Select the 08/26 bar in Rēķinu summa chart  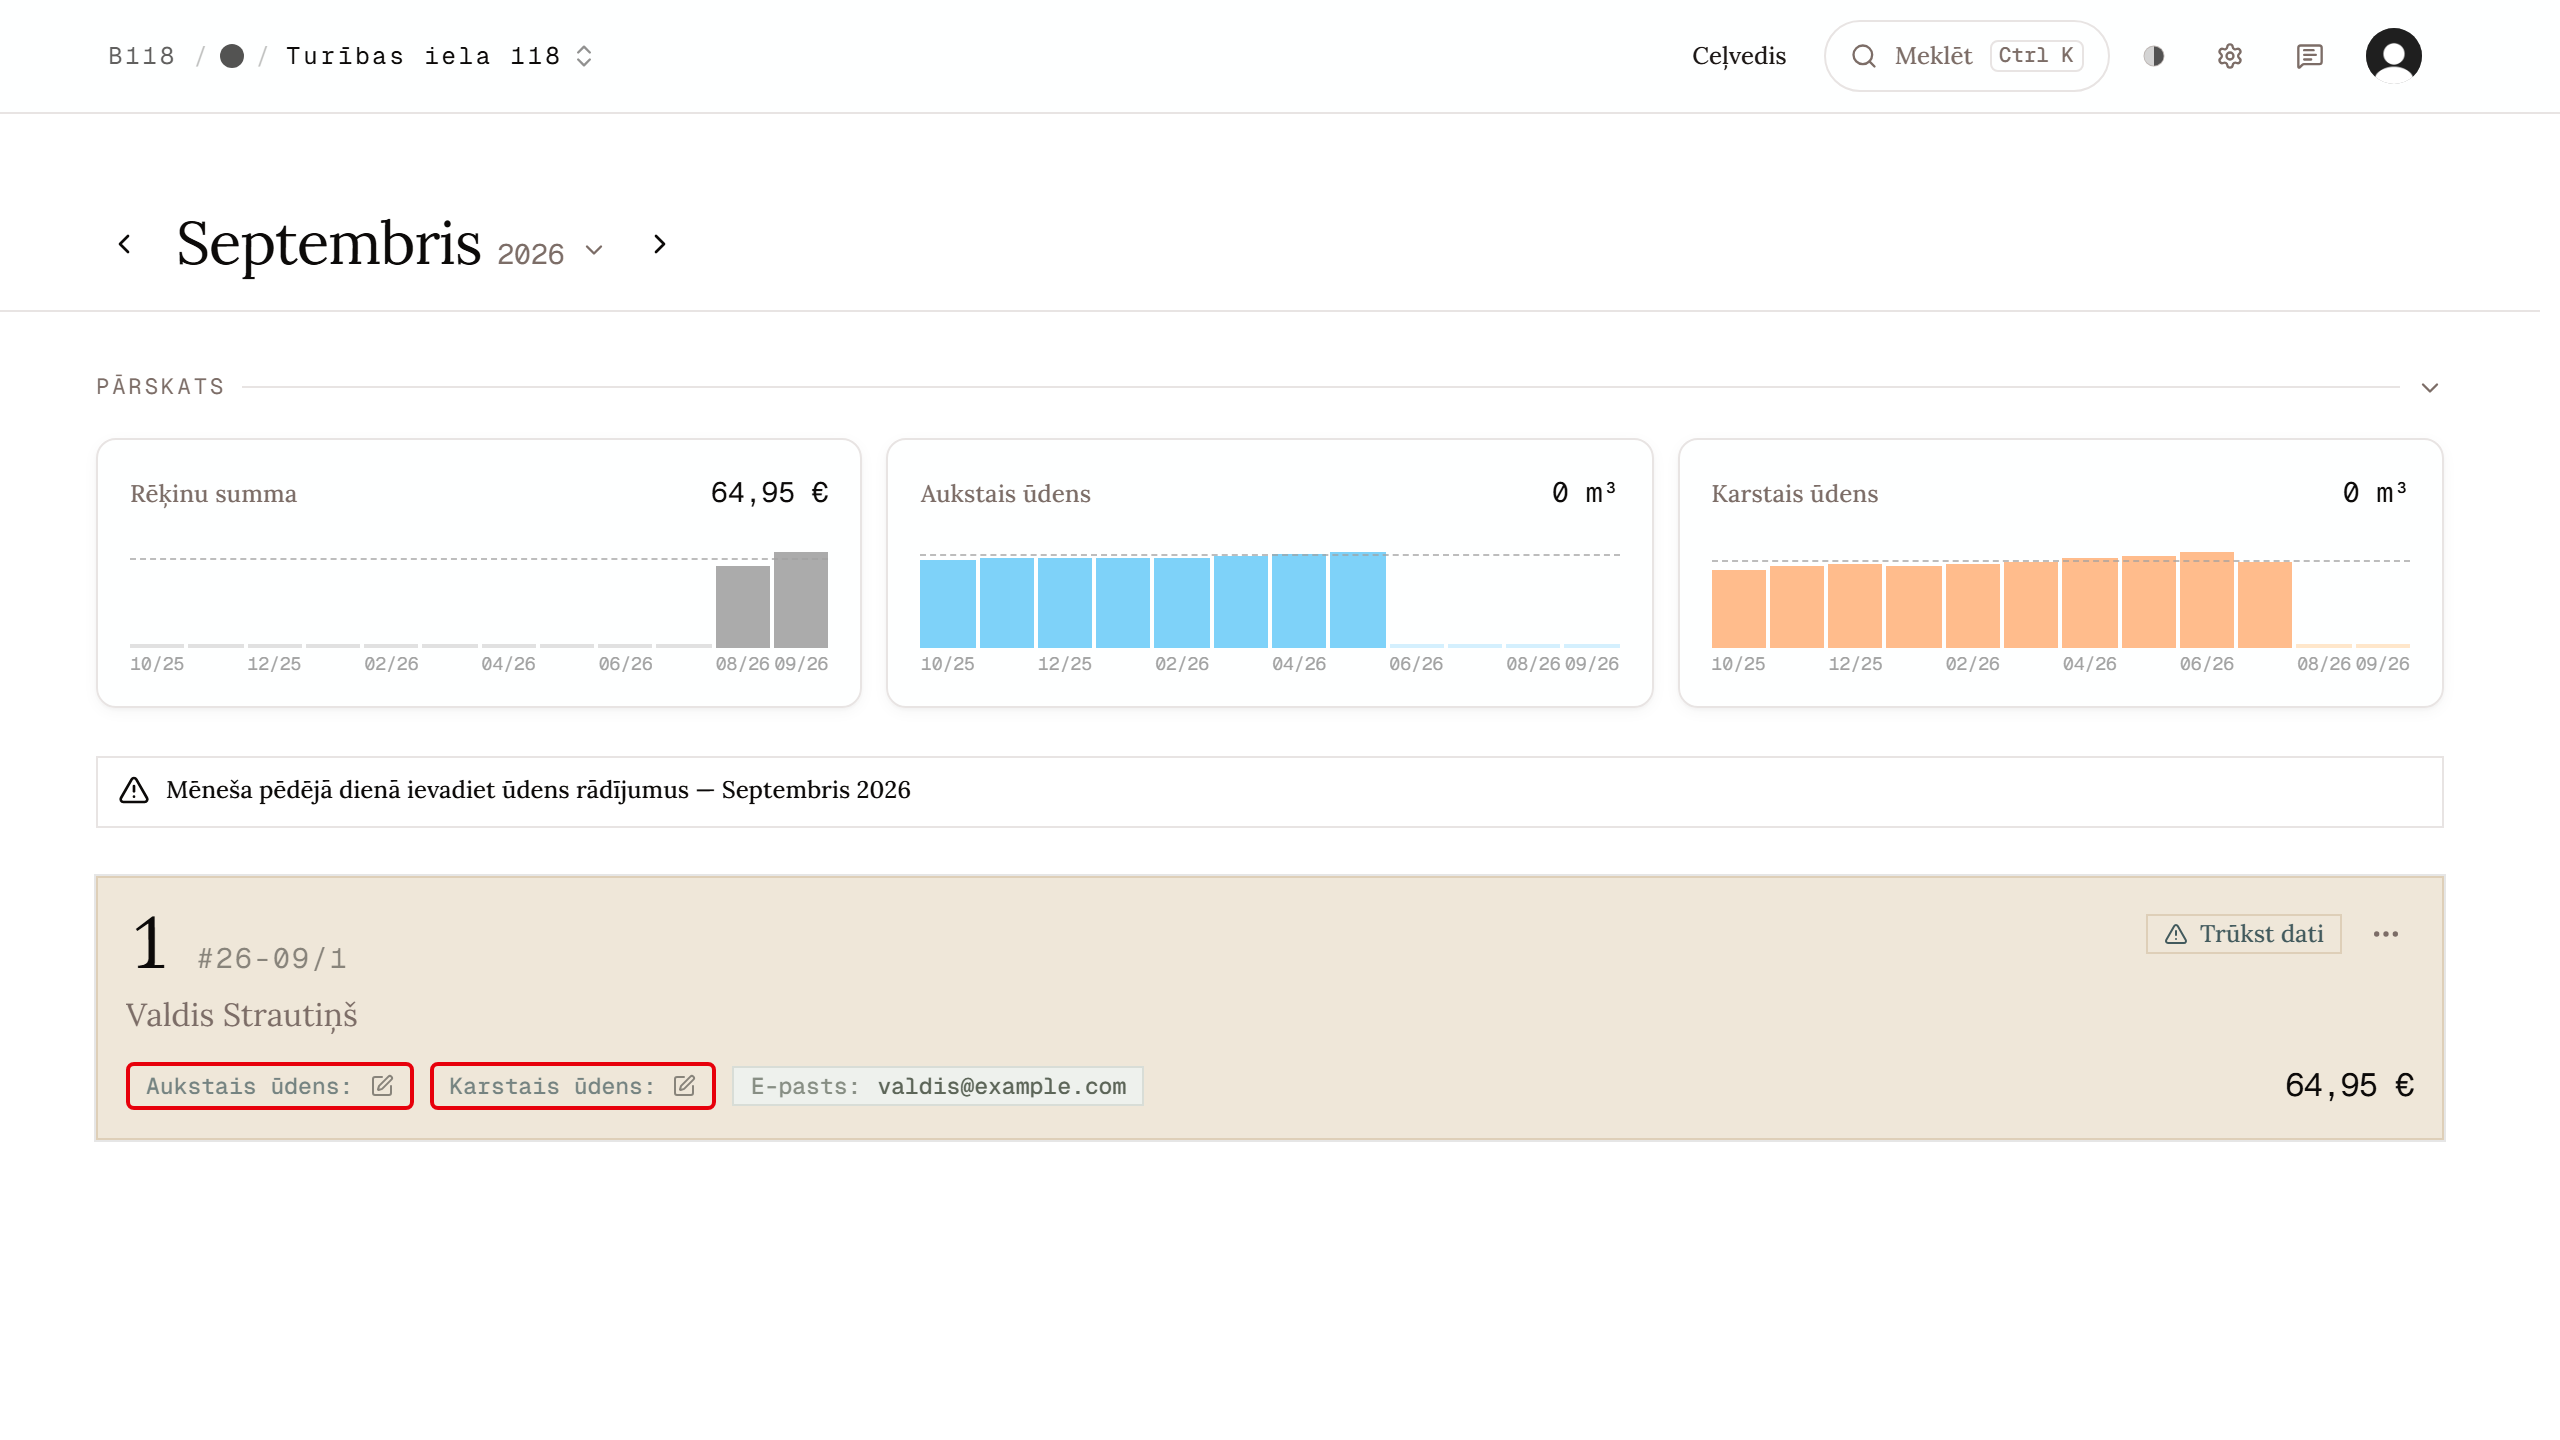743,607
